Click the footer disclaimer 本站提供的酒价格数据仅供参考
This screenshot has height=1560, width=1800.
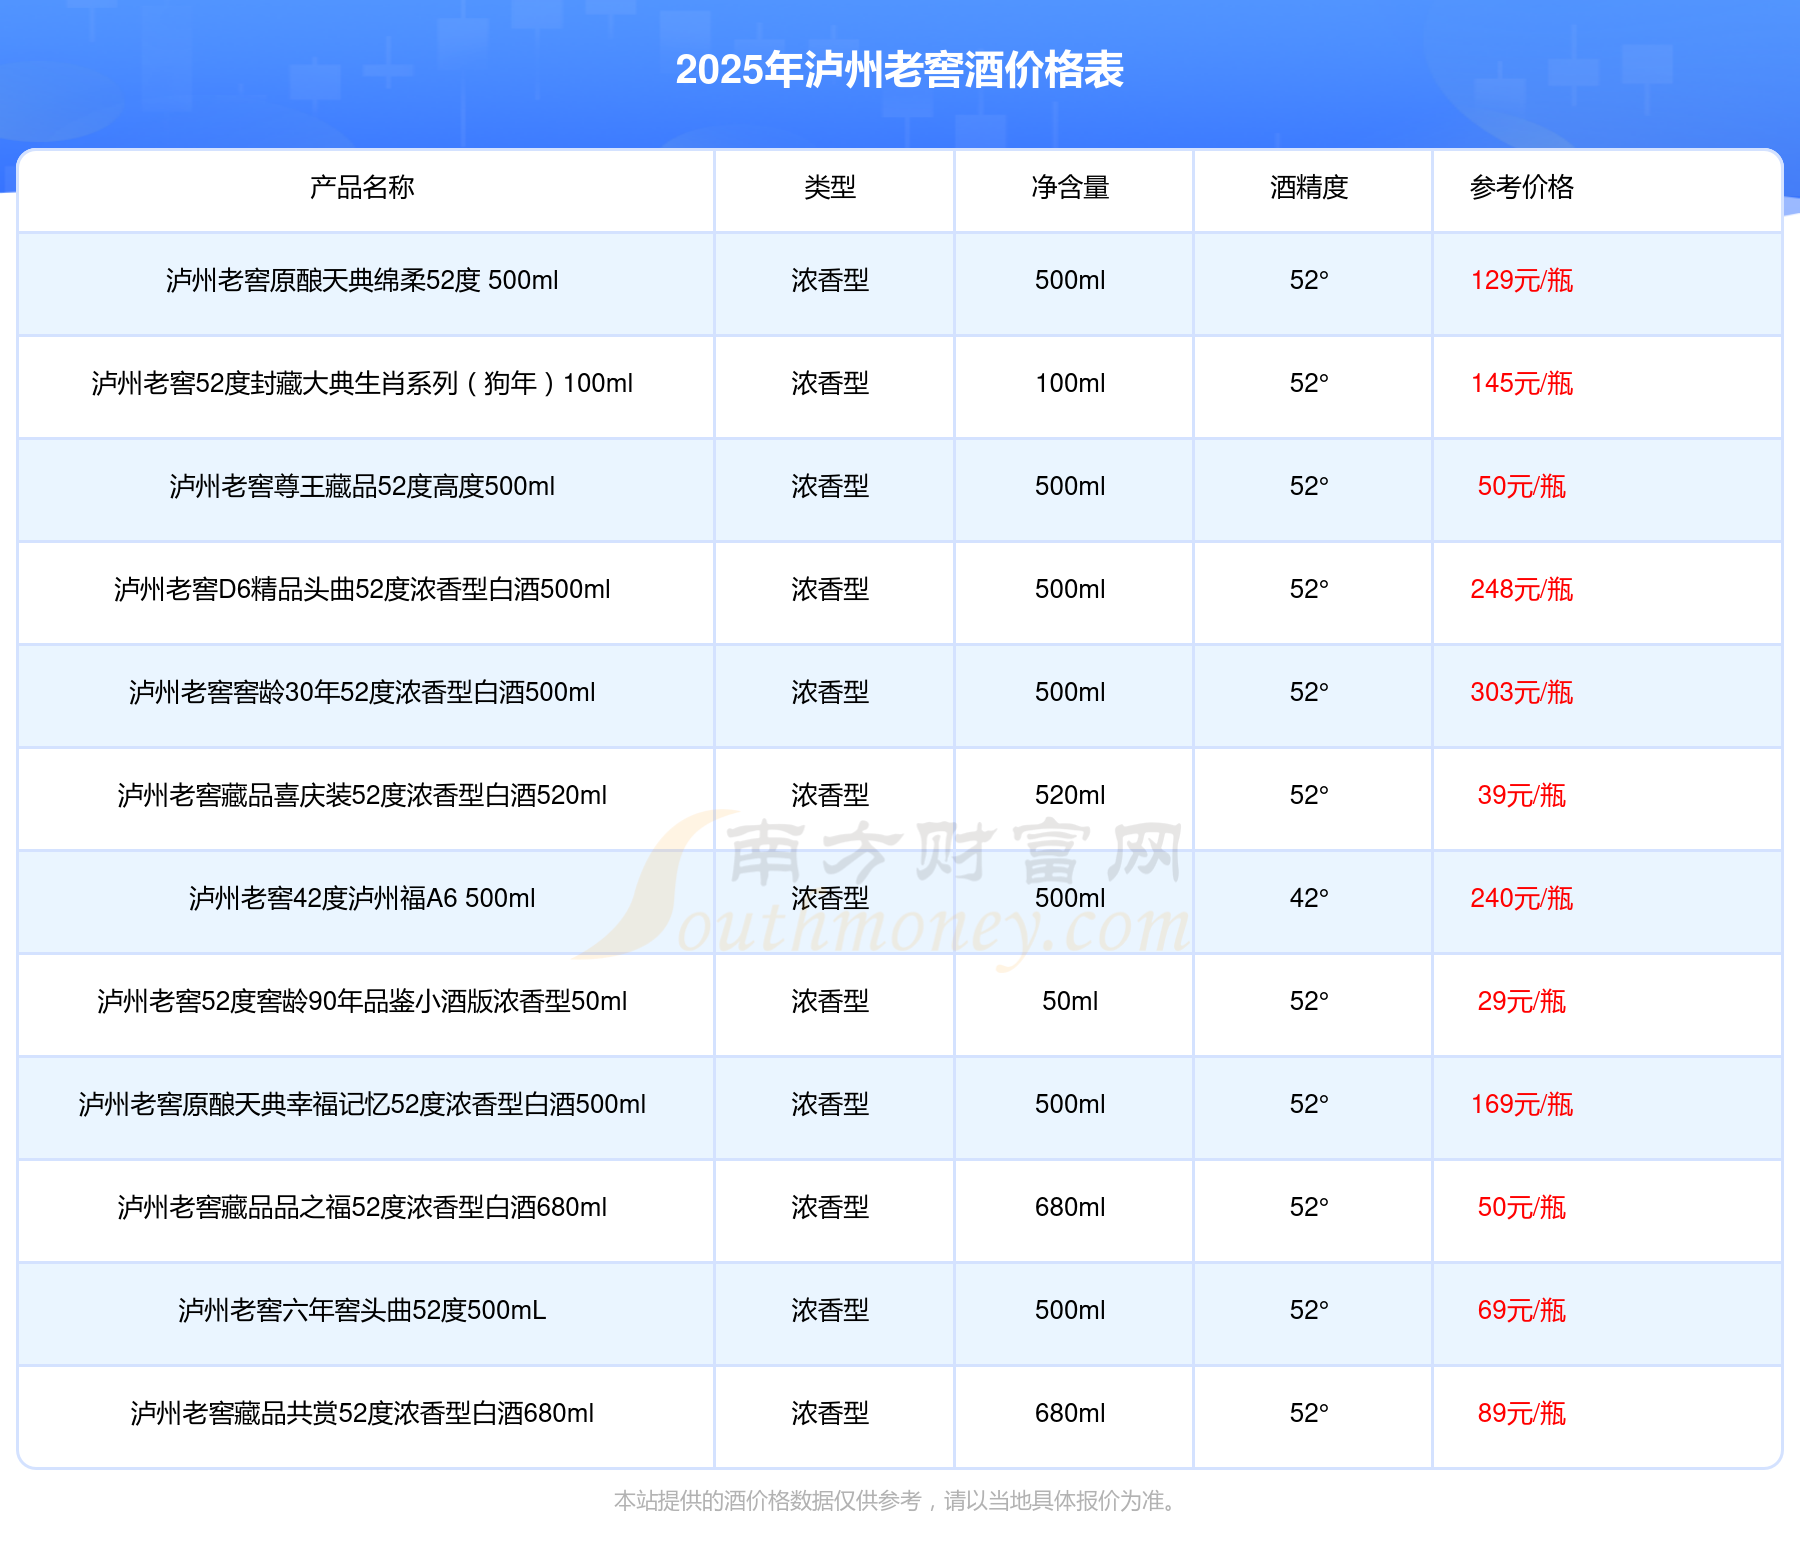coord(767,1500)
